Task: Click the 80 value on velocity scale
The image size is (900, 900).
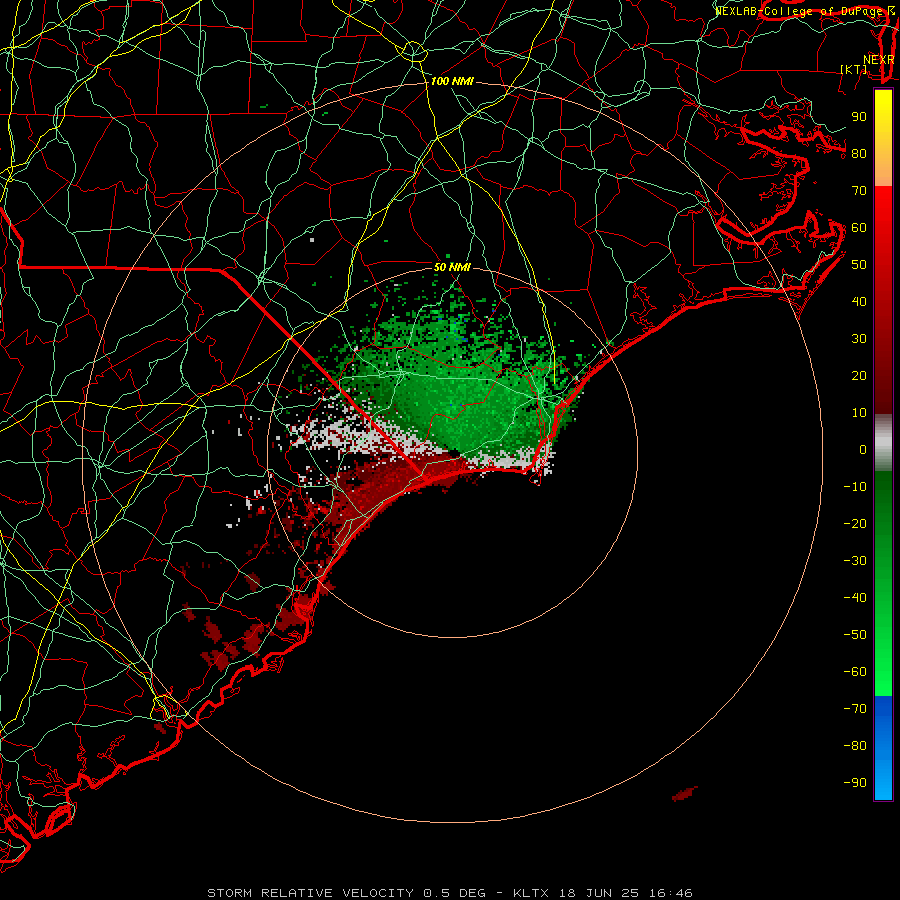Action: [859, 154]
